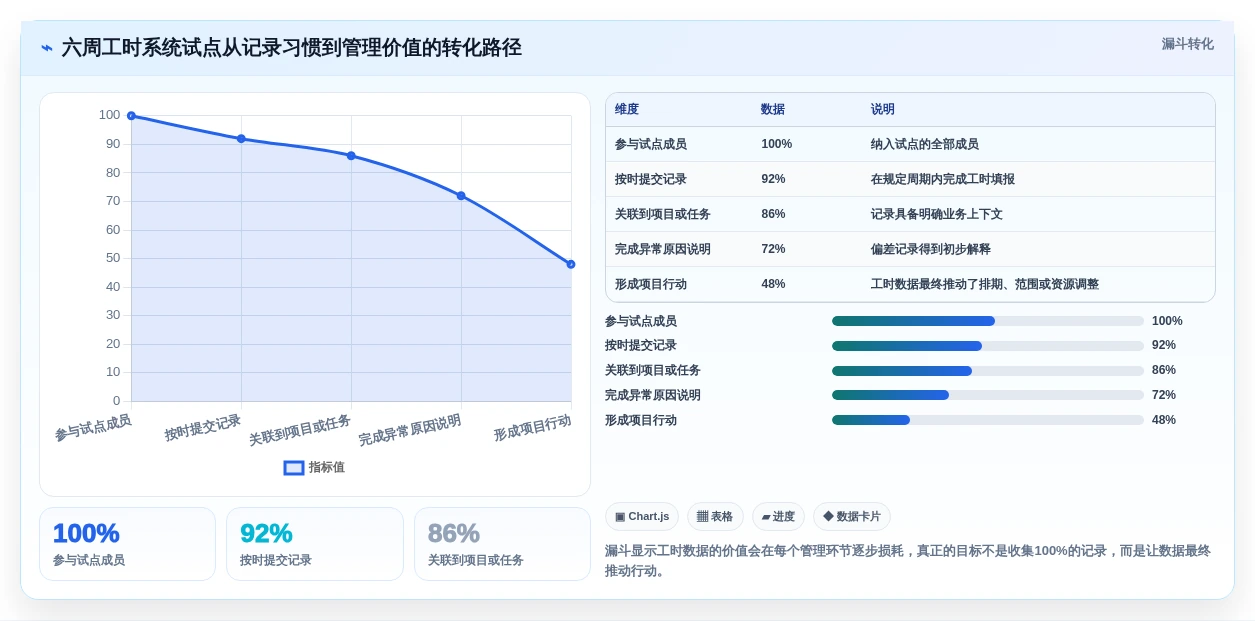The image size is (1255, 621).
Task: Click the summary paragraph starting 漏斗显示工时数据
Action: tap(908, 561)
